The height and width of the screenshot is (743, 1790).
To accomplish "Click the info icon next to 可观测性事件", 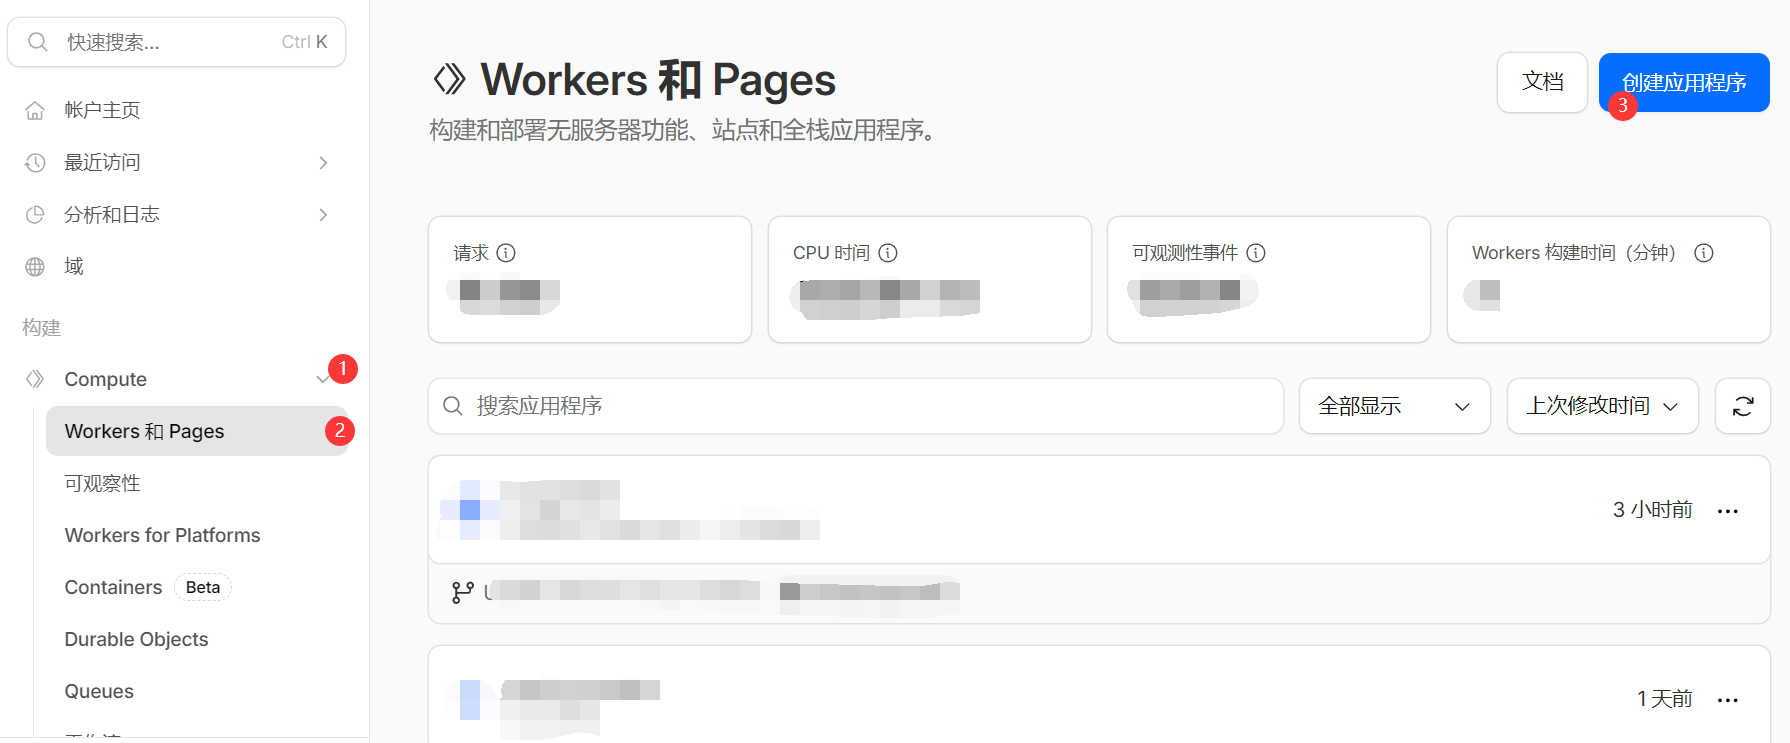I will [1256, 253].
